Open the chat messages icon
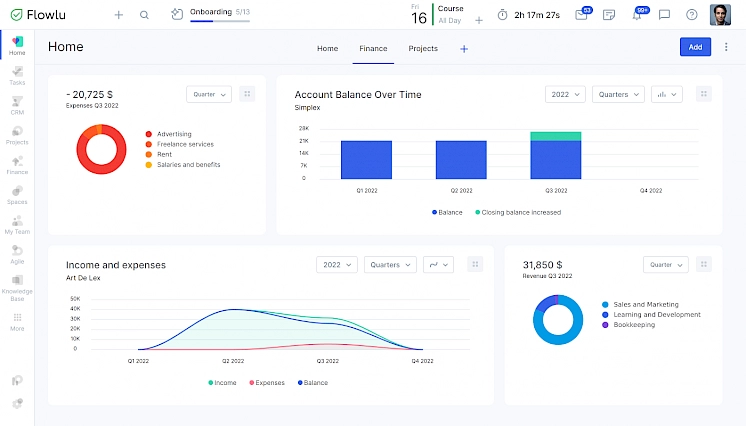This screenshot has width=746, height=426. (x=664, y=15)
